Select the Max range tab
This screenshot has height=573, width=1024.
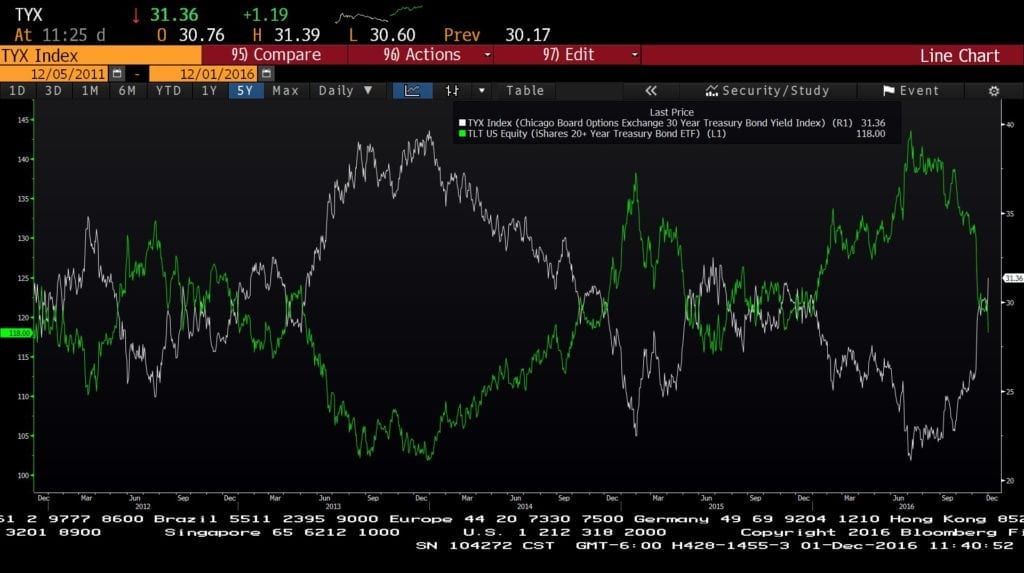pyautogui.click(x=285, y=91)
